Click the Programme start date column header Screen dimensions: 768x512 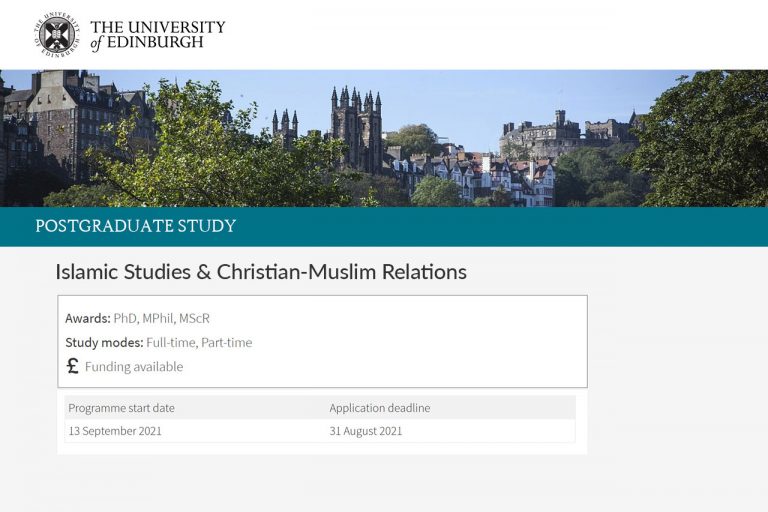click(121, 408)
